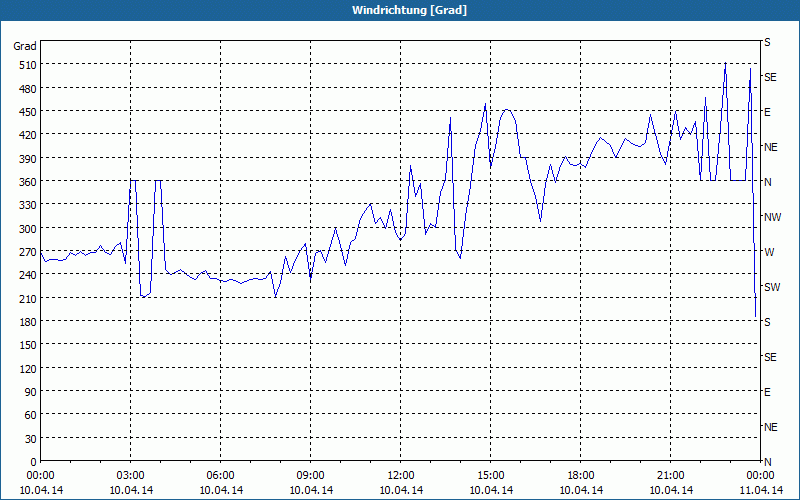Pick the y-axis value "390"
Viewport: 800px width, 500px height.
click(28, 159)
